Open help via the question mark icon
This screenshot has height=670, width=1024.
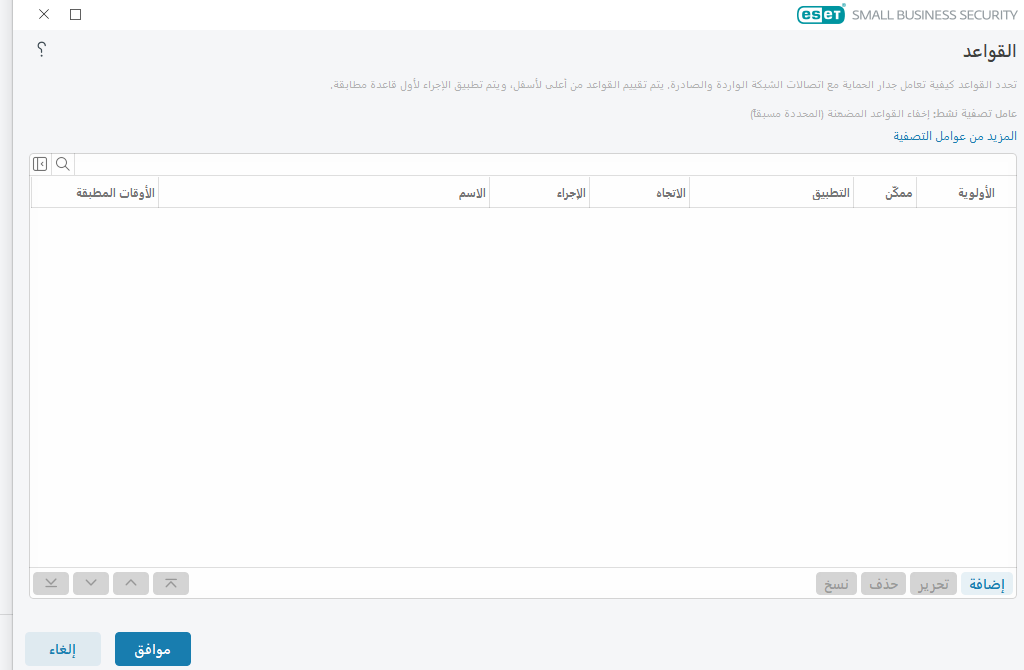40,48
